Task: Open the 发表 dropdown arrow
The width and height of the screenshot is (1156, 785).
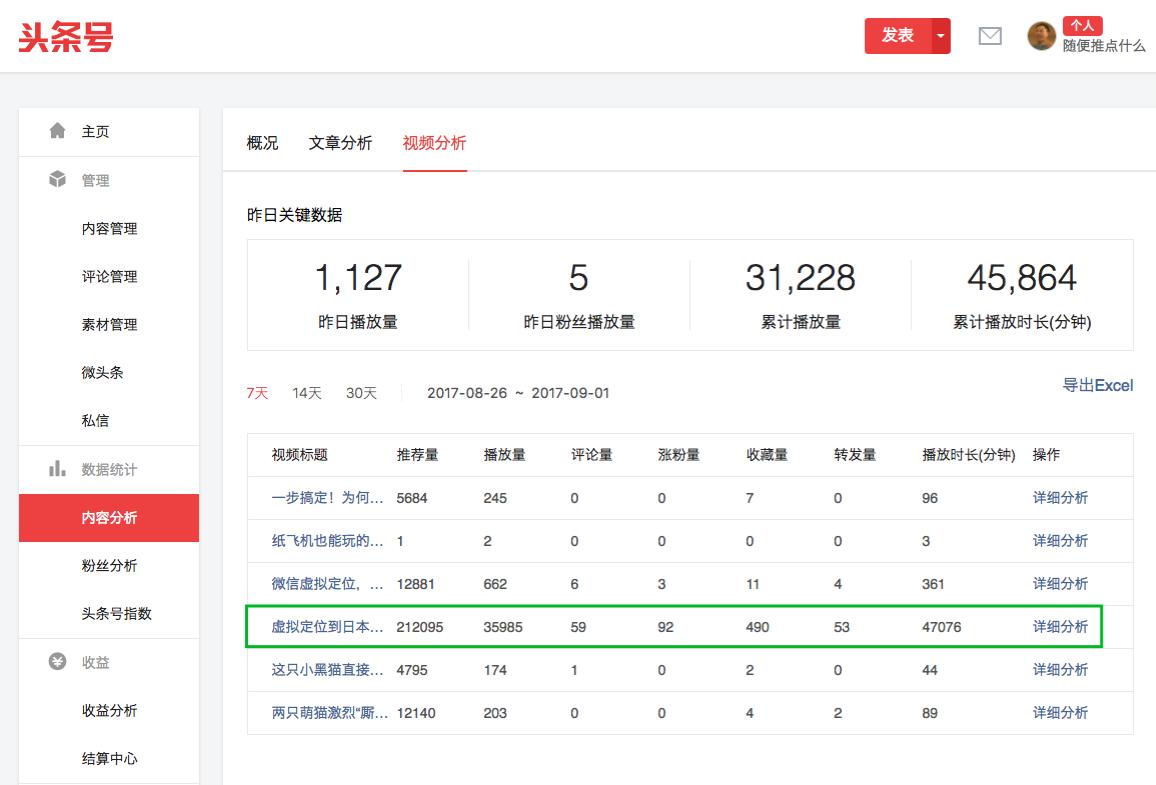Action: tap(938, 35)
